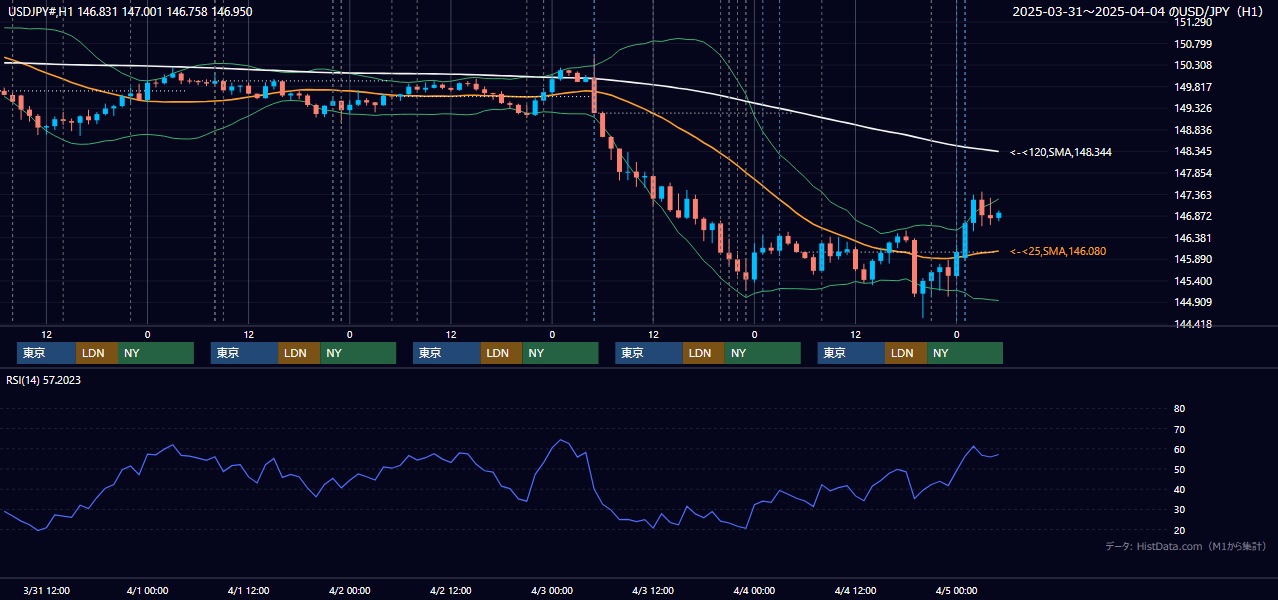This screenshot has height=600, width=1278.
Task: Click the rightmost LDN session box
Action: [906, 353]
